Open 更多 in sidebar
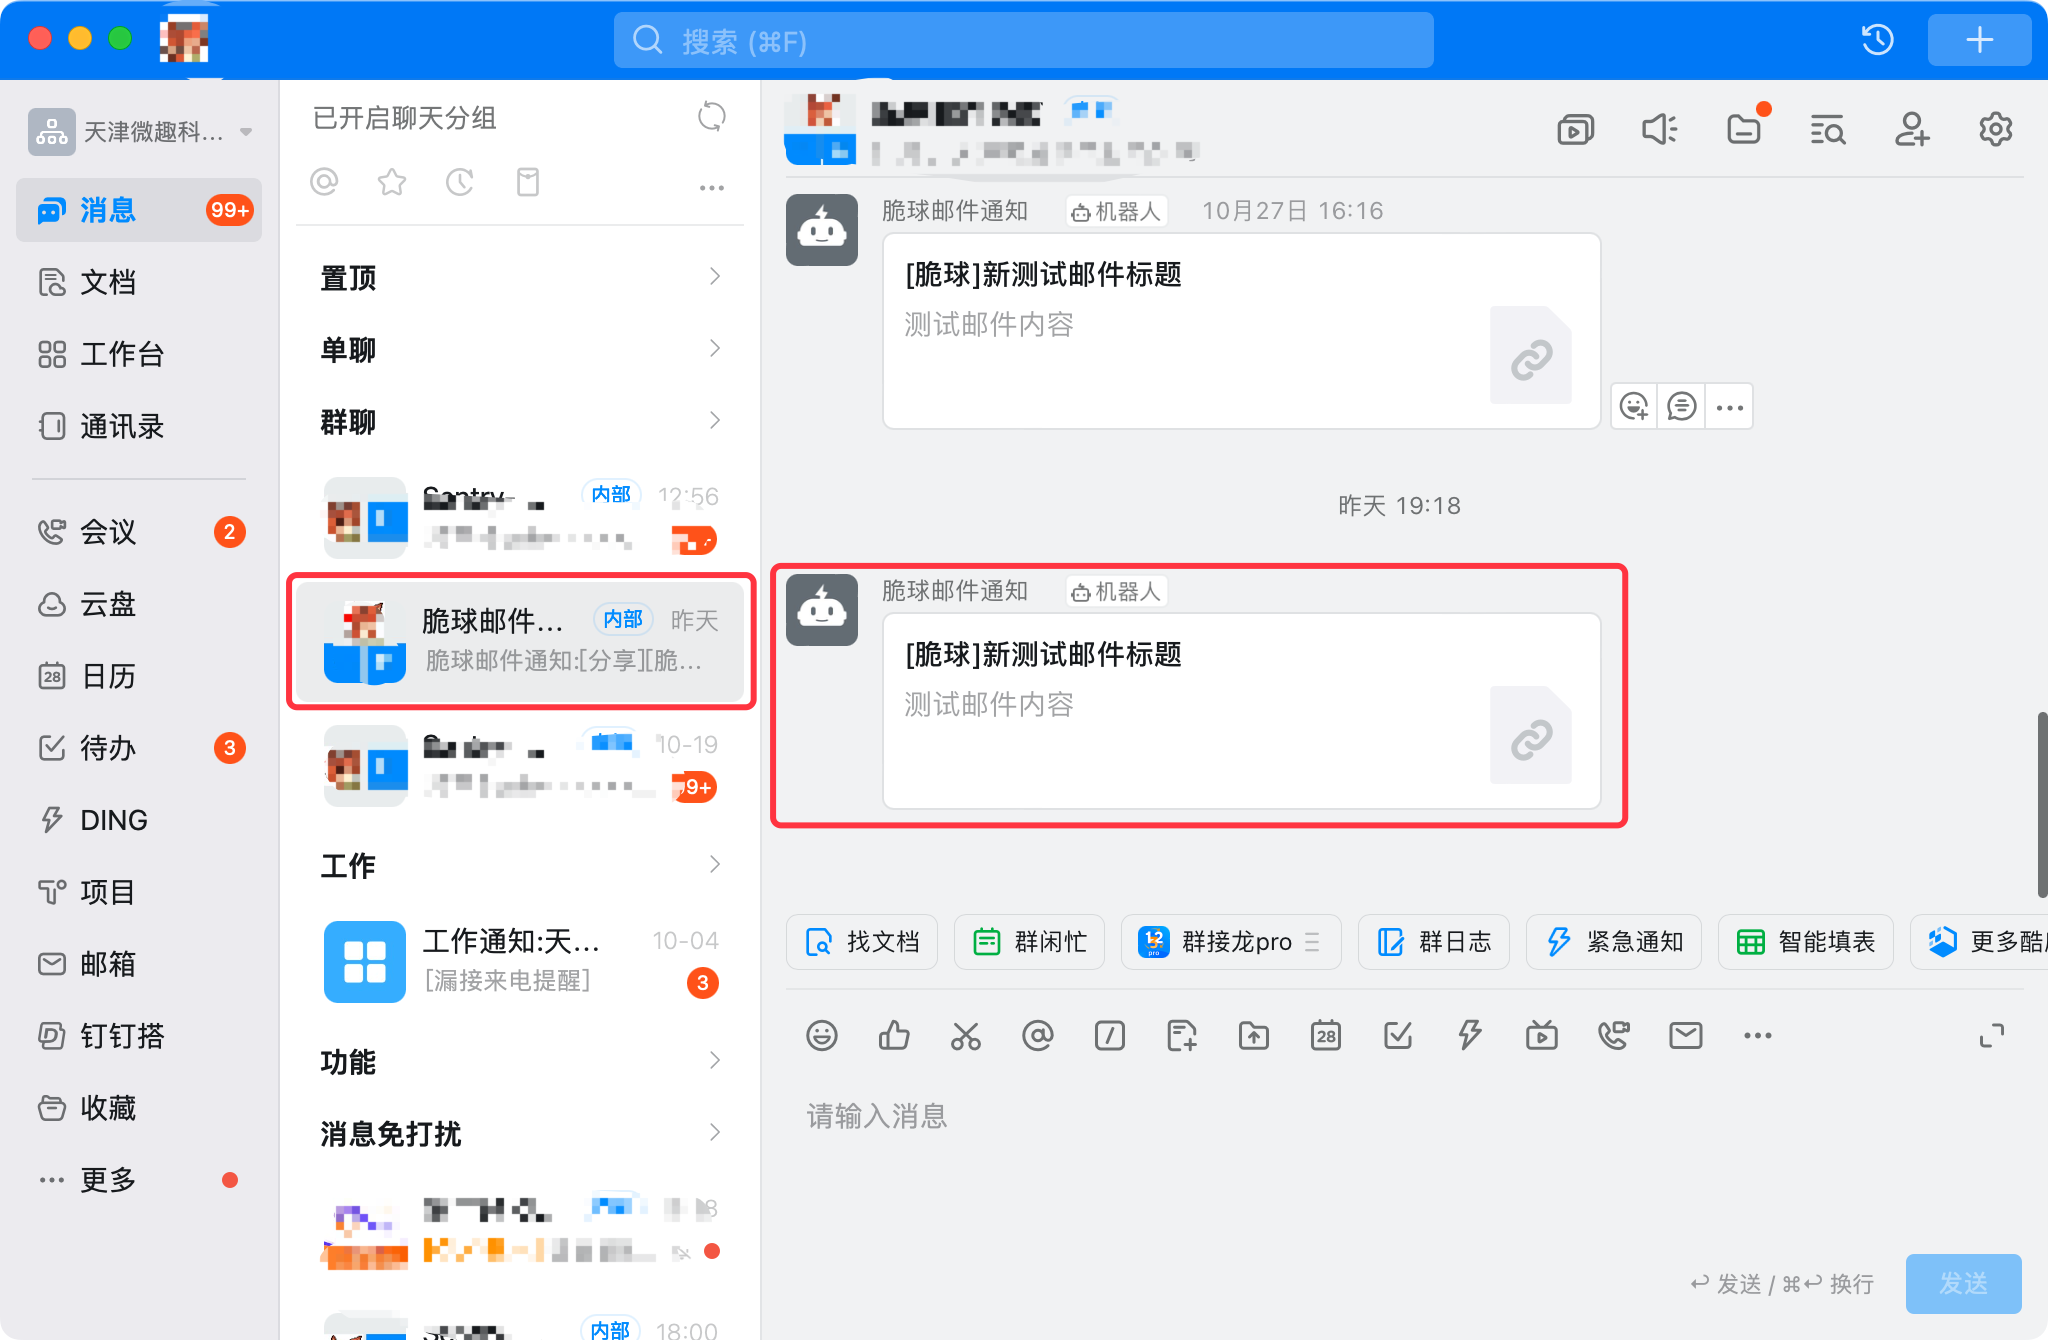2048x1340 pixels. [139, 1180]
